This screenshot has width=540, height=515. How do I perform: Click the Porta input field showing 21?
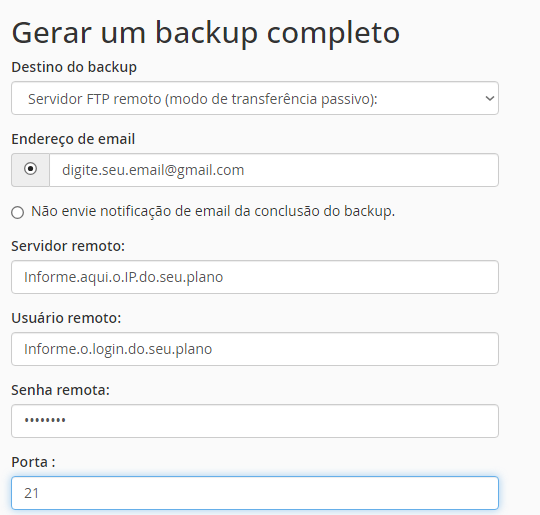pyautogui.click(x=255, y=493)
